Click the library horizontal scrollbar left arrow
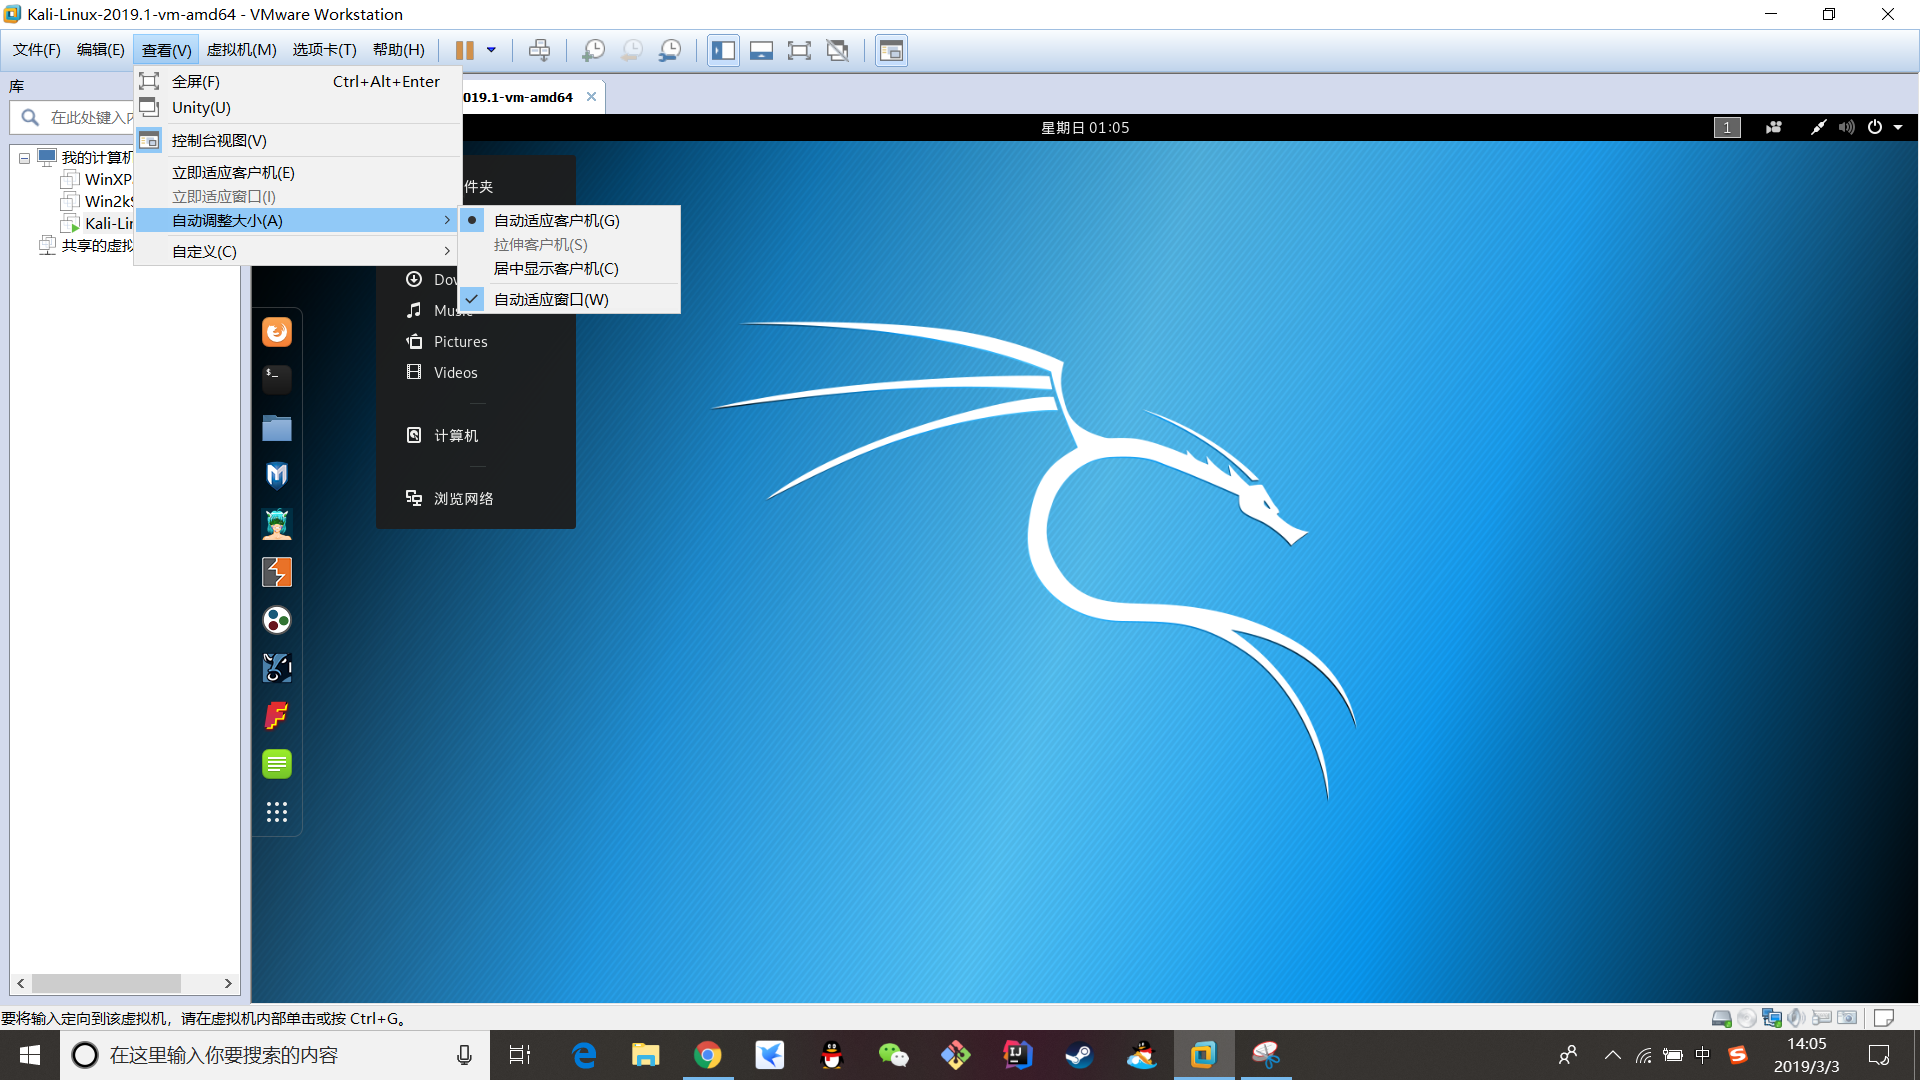 coord(21,984)
